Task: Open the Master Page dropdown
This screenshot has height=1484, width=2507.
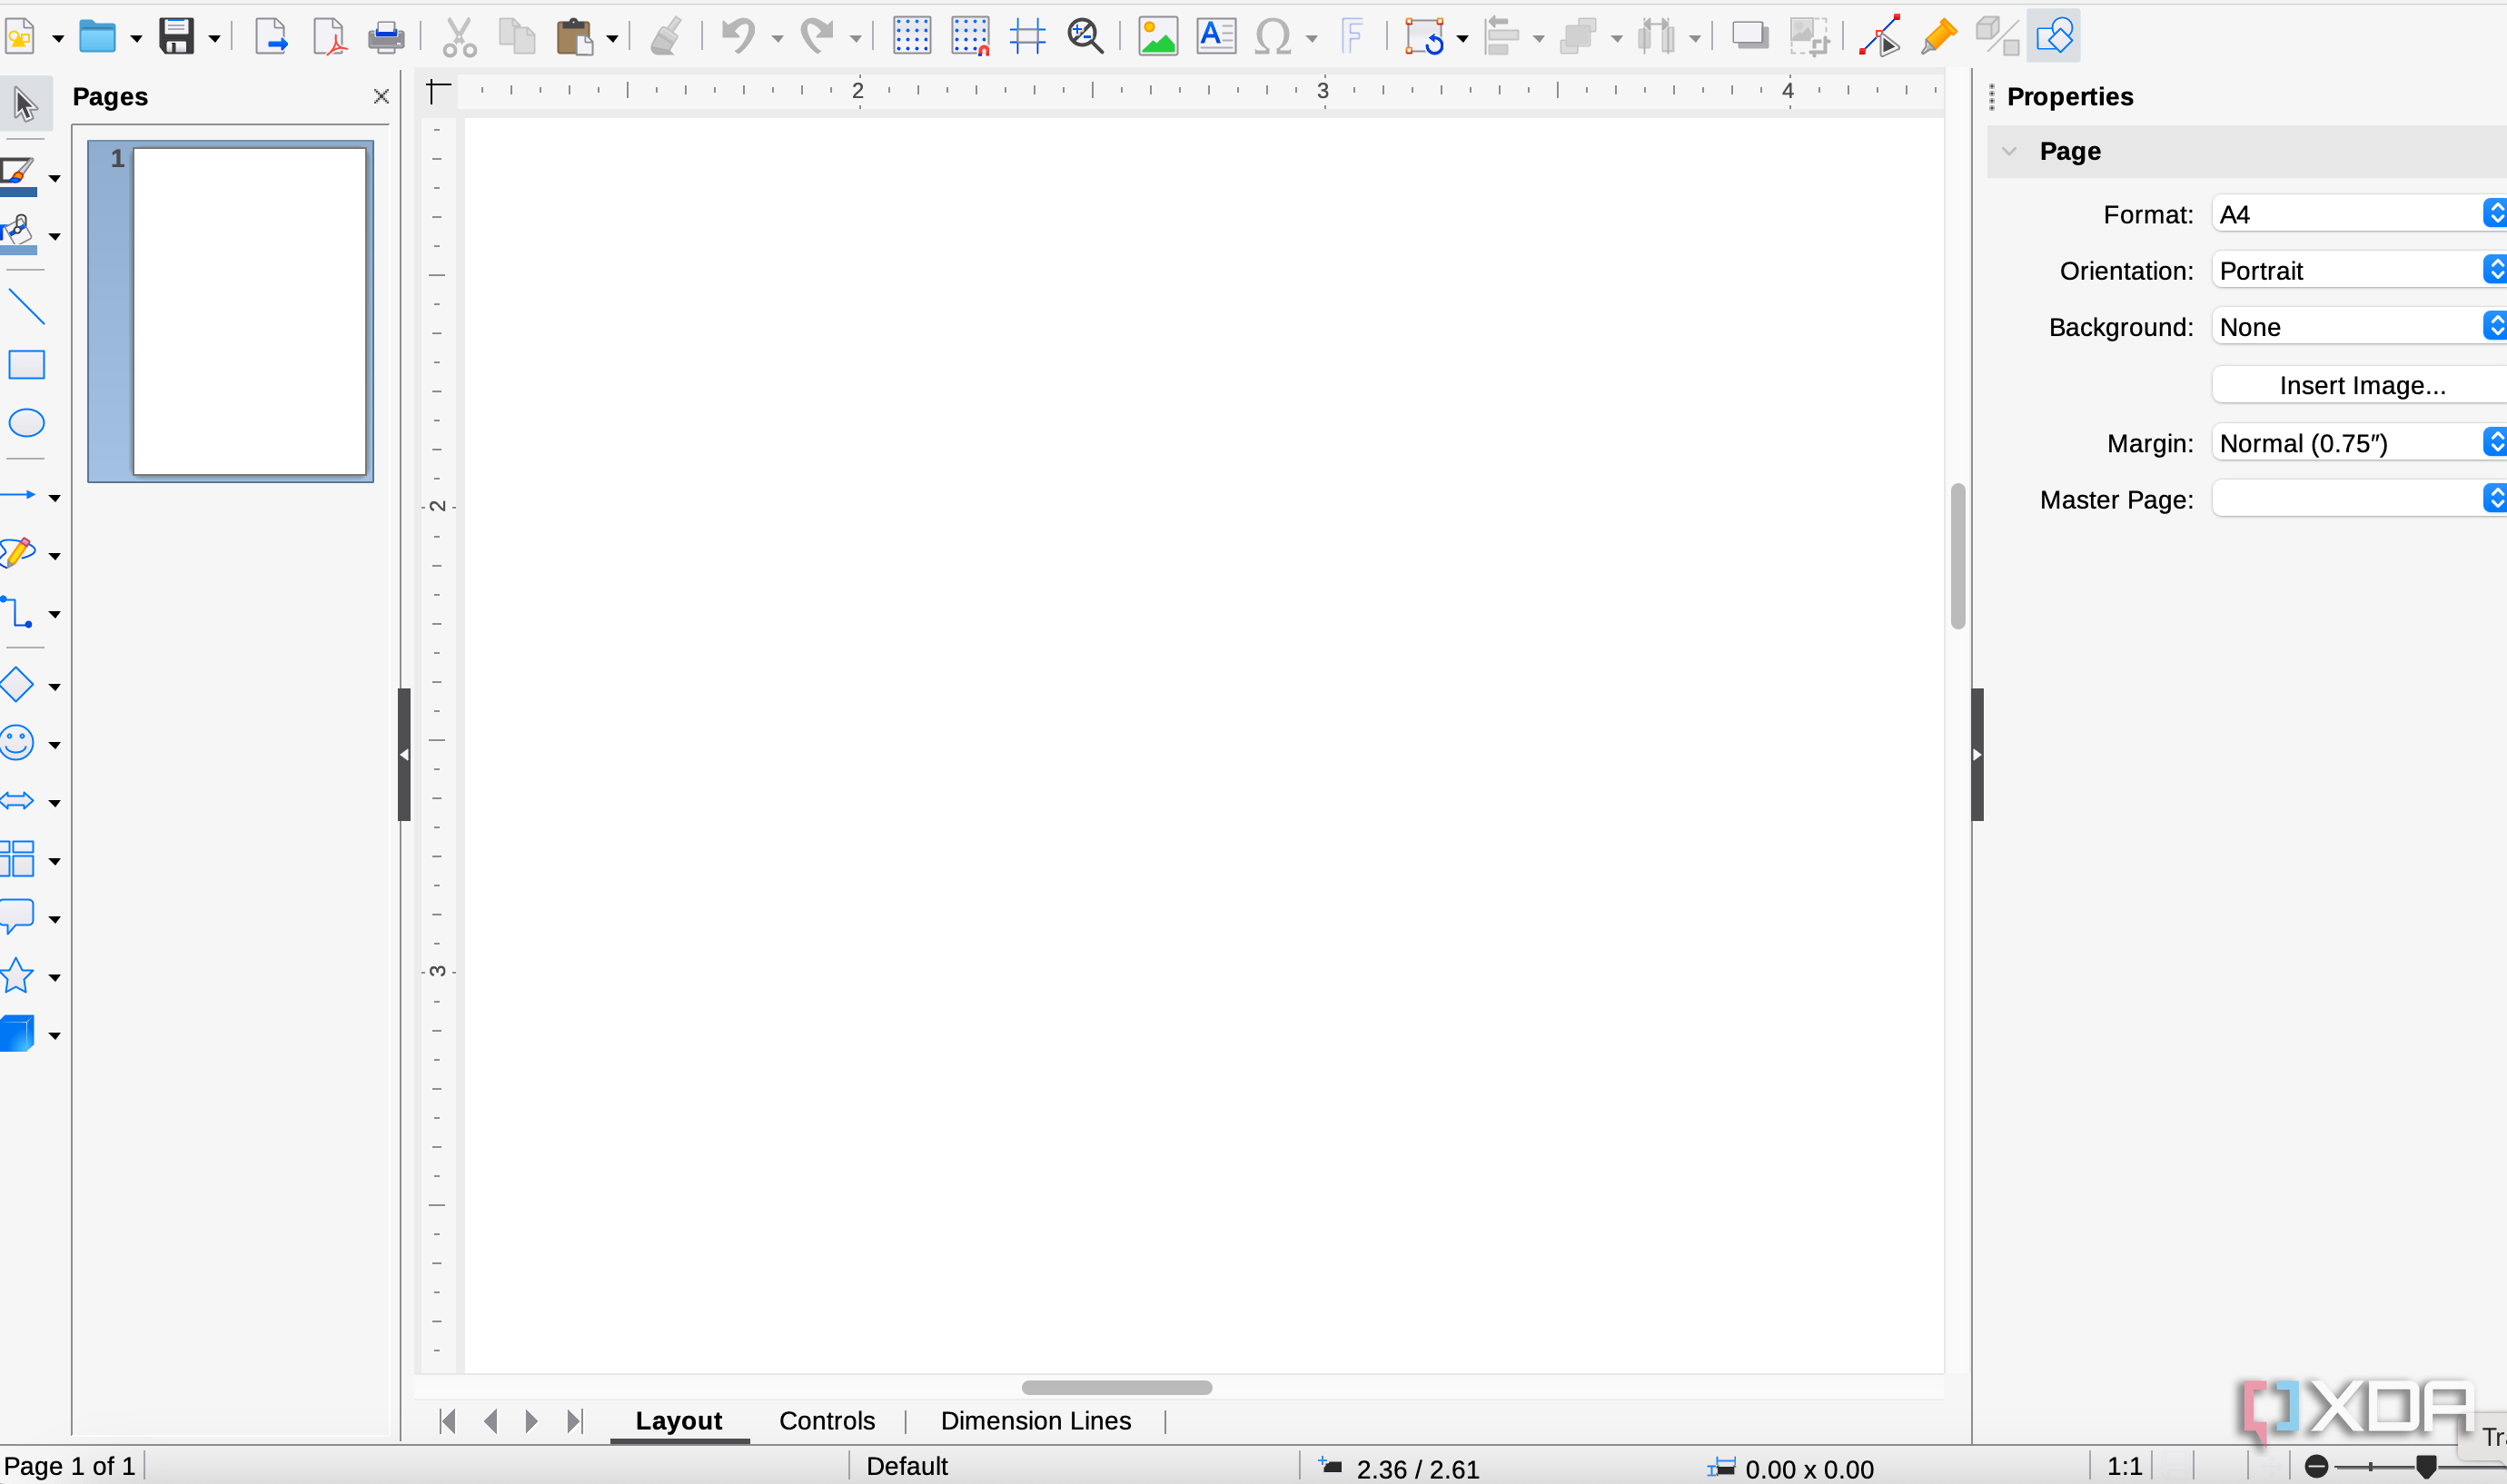Action: tap(2360, 498)
